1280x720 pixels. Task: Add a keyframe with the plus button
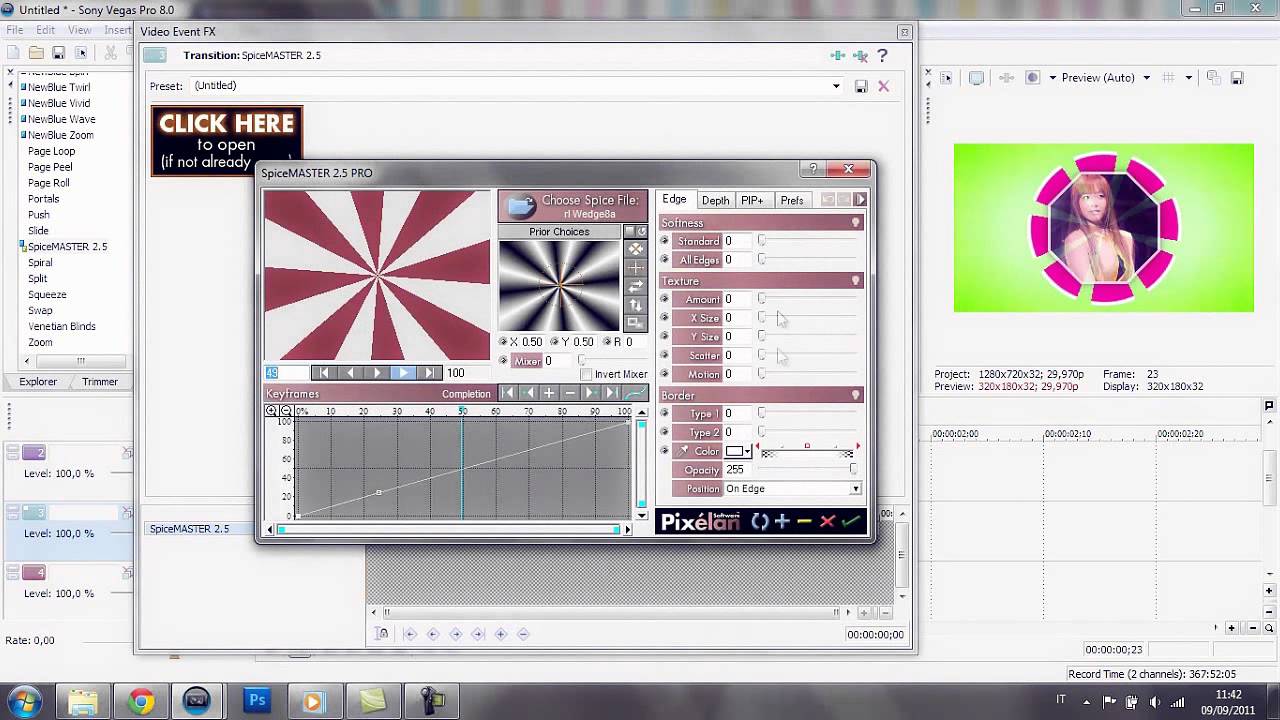tap(549, 393)
